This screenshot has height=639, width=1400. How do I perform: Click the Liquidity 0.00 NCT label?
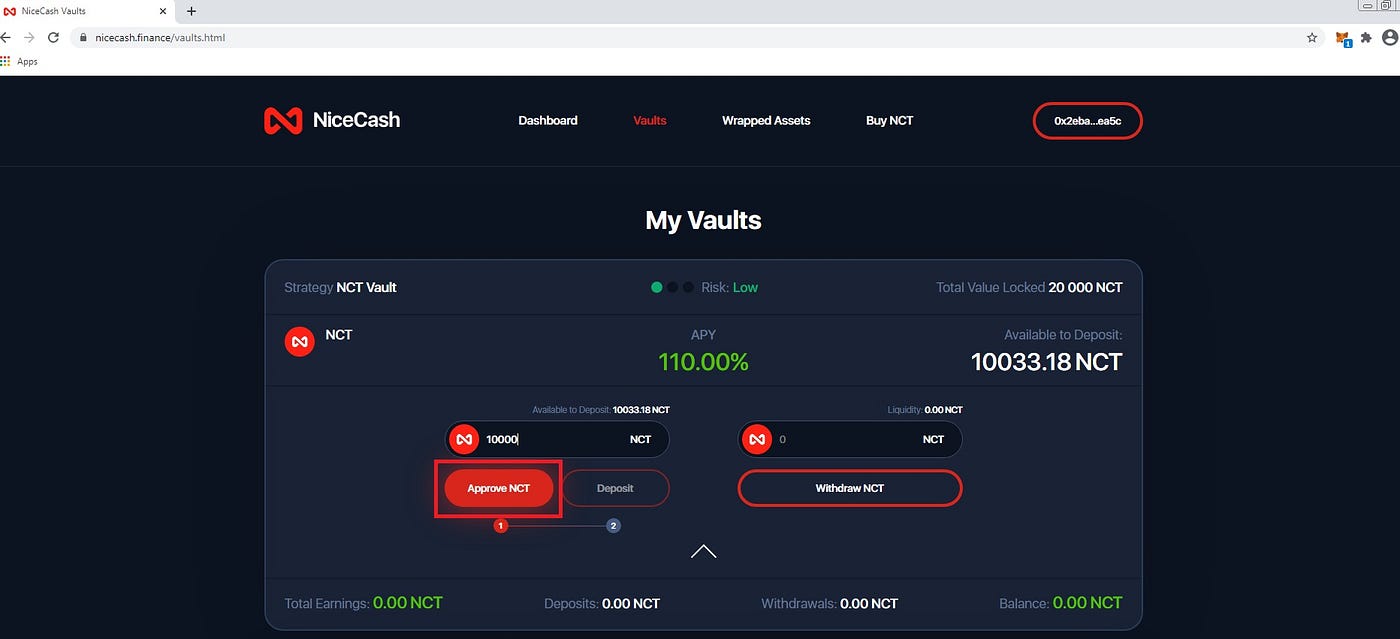(x=925, y=410)
